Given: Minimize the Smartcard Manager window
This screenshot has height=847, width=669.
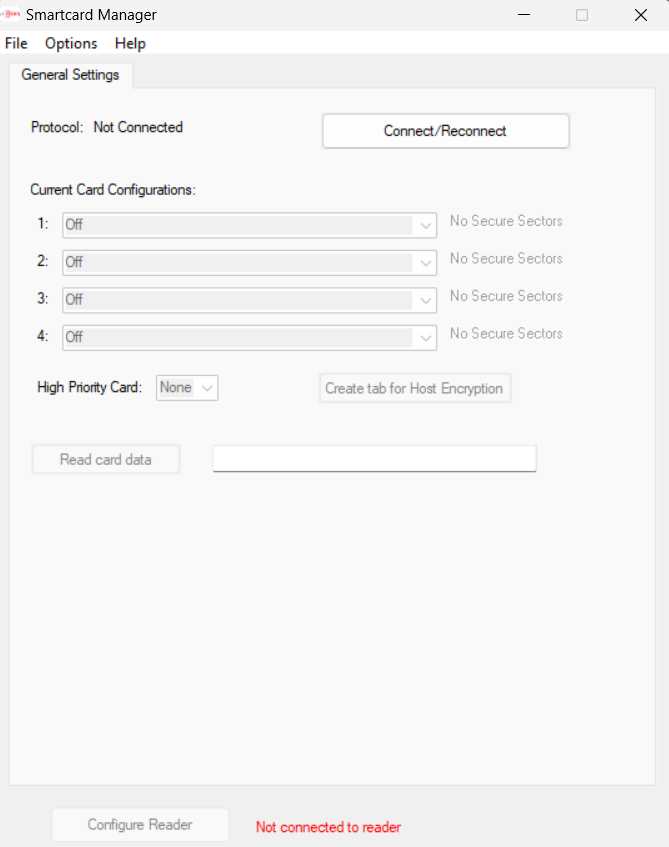Looking at the screenshot, I should [x=523, y=15].
